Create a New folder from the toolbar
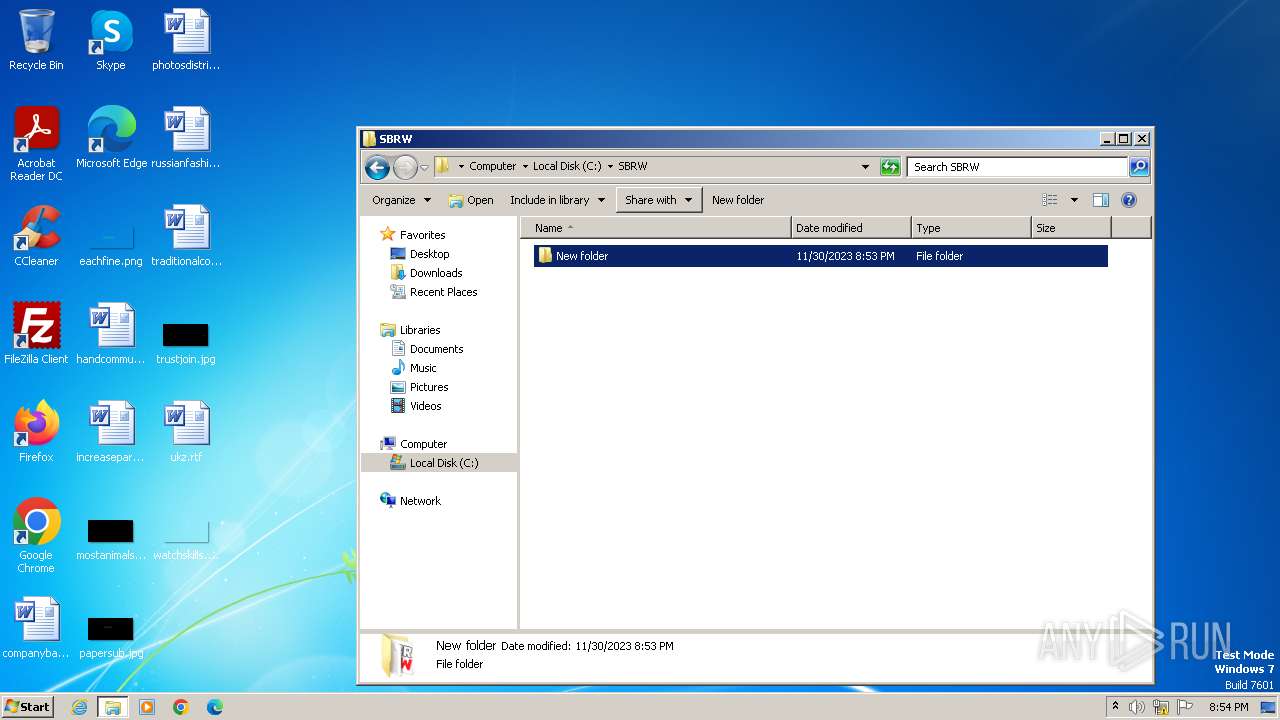The height and width of the screenshot is (720, 1280). [738, 200]
